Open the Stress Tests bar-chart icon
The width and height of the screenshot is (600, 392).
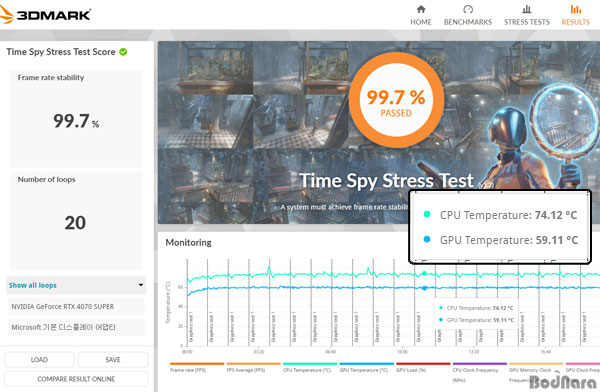(x=527, y=9)
